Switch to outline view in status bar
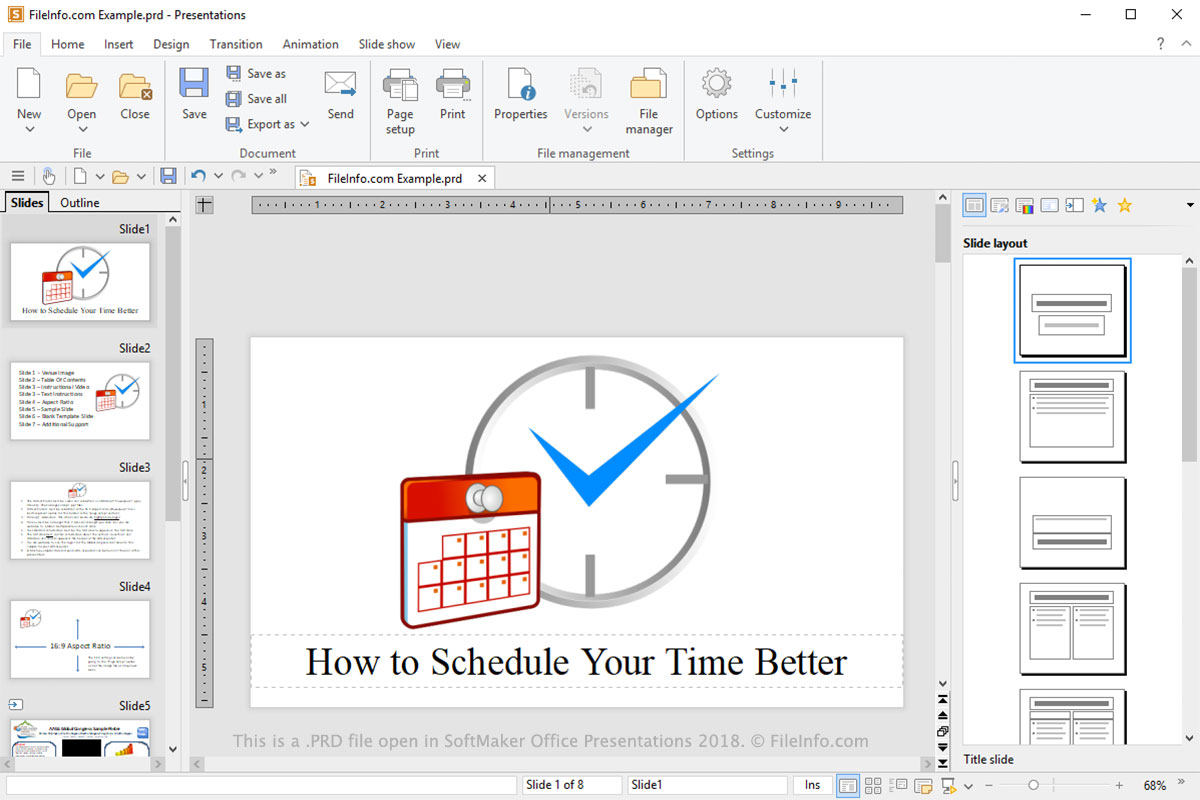This screenshot has width=1200, height=800. tap(898, 786)
